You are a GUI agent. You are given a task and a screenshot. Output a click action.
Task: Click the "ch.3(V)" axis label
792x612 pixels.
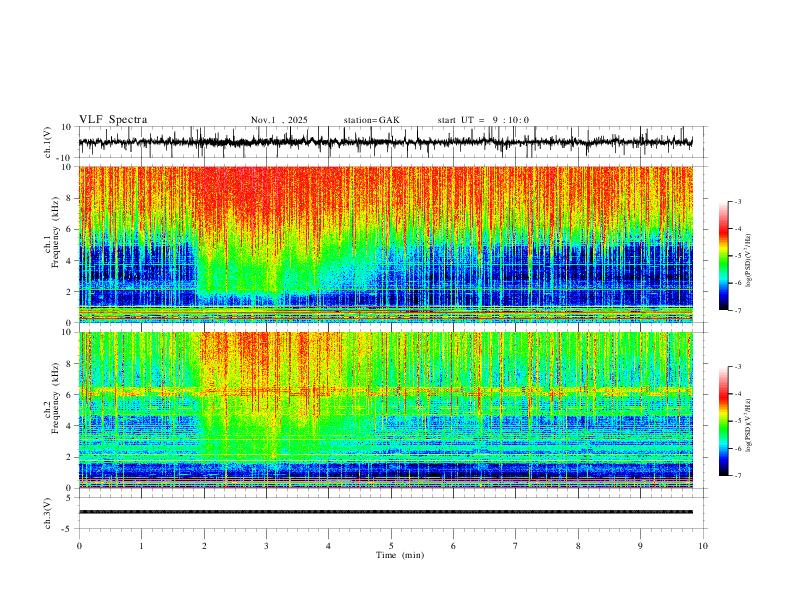pyautogui.click(x=48, y=513)
